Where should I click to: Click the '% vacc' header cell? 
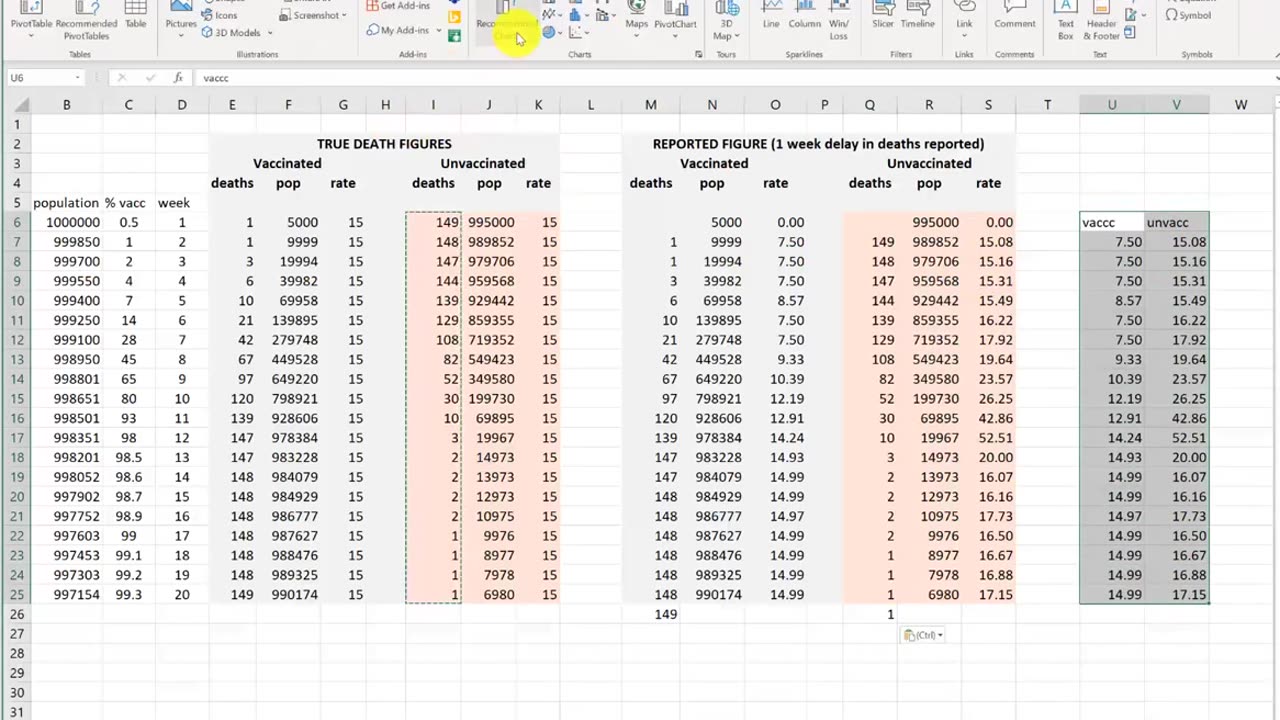click(x=128, y=203)
